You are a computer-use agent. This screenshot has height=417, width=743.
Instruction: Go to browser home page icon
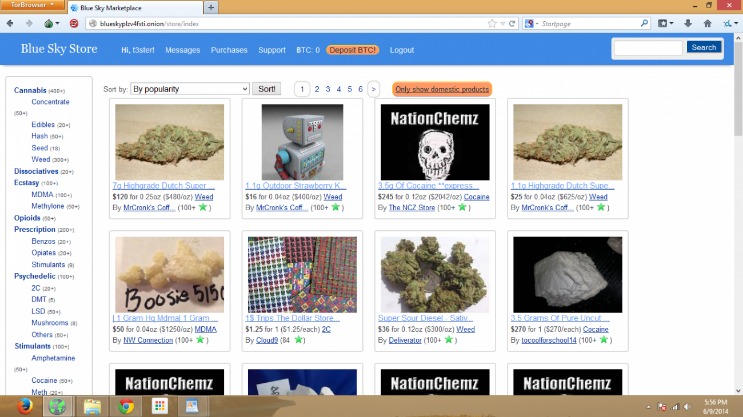pyautogui.click(x=707, y=23)
